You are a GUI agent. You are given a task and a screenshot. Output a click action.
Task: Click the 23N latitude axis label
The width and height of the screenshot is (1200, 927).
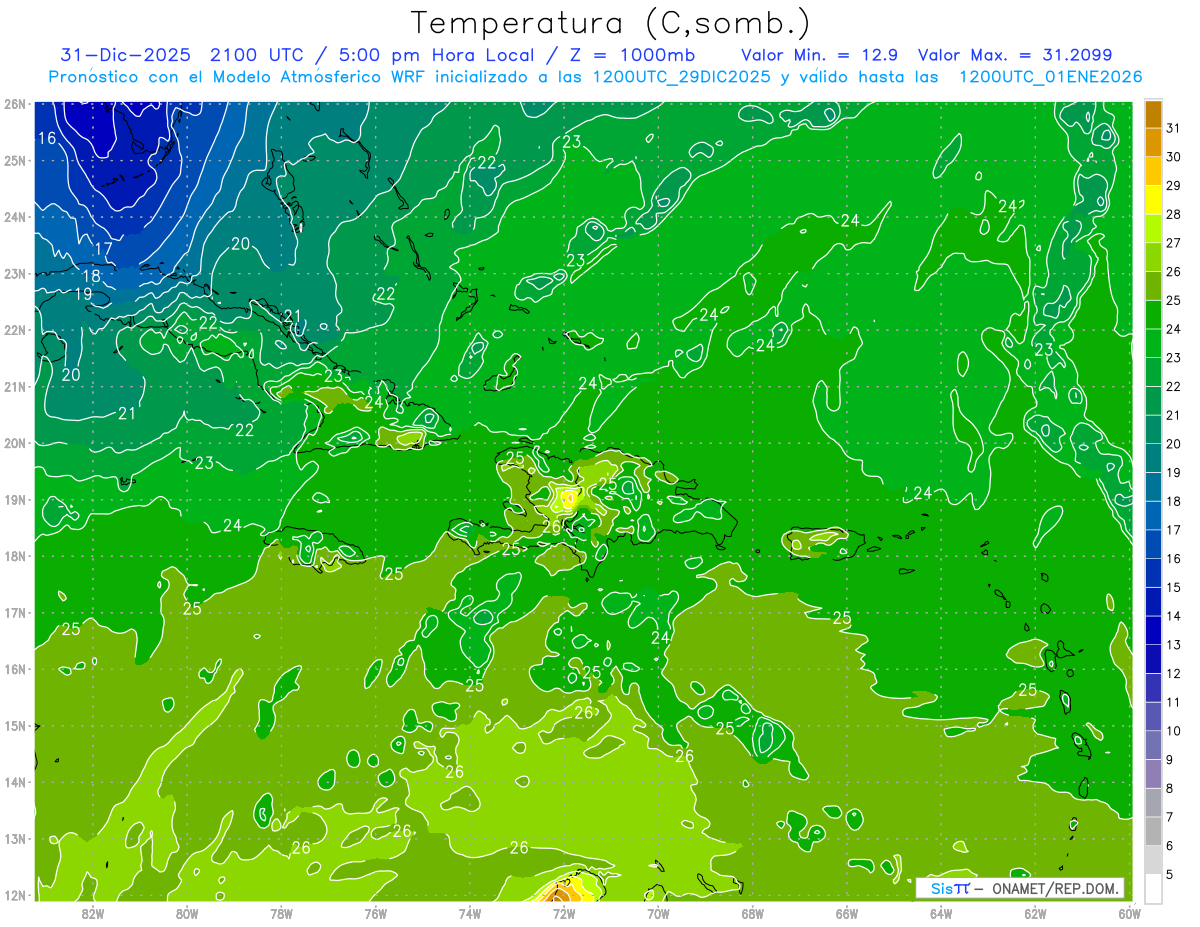(x=15, y=273)
